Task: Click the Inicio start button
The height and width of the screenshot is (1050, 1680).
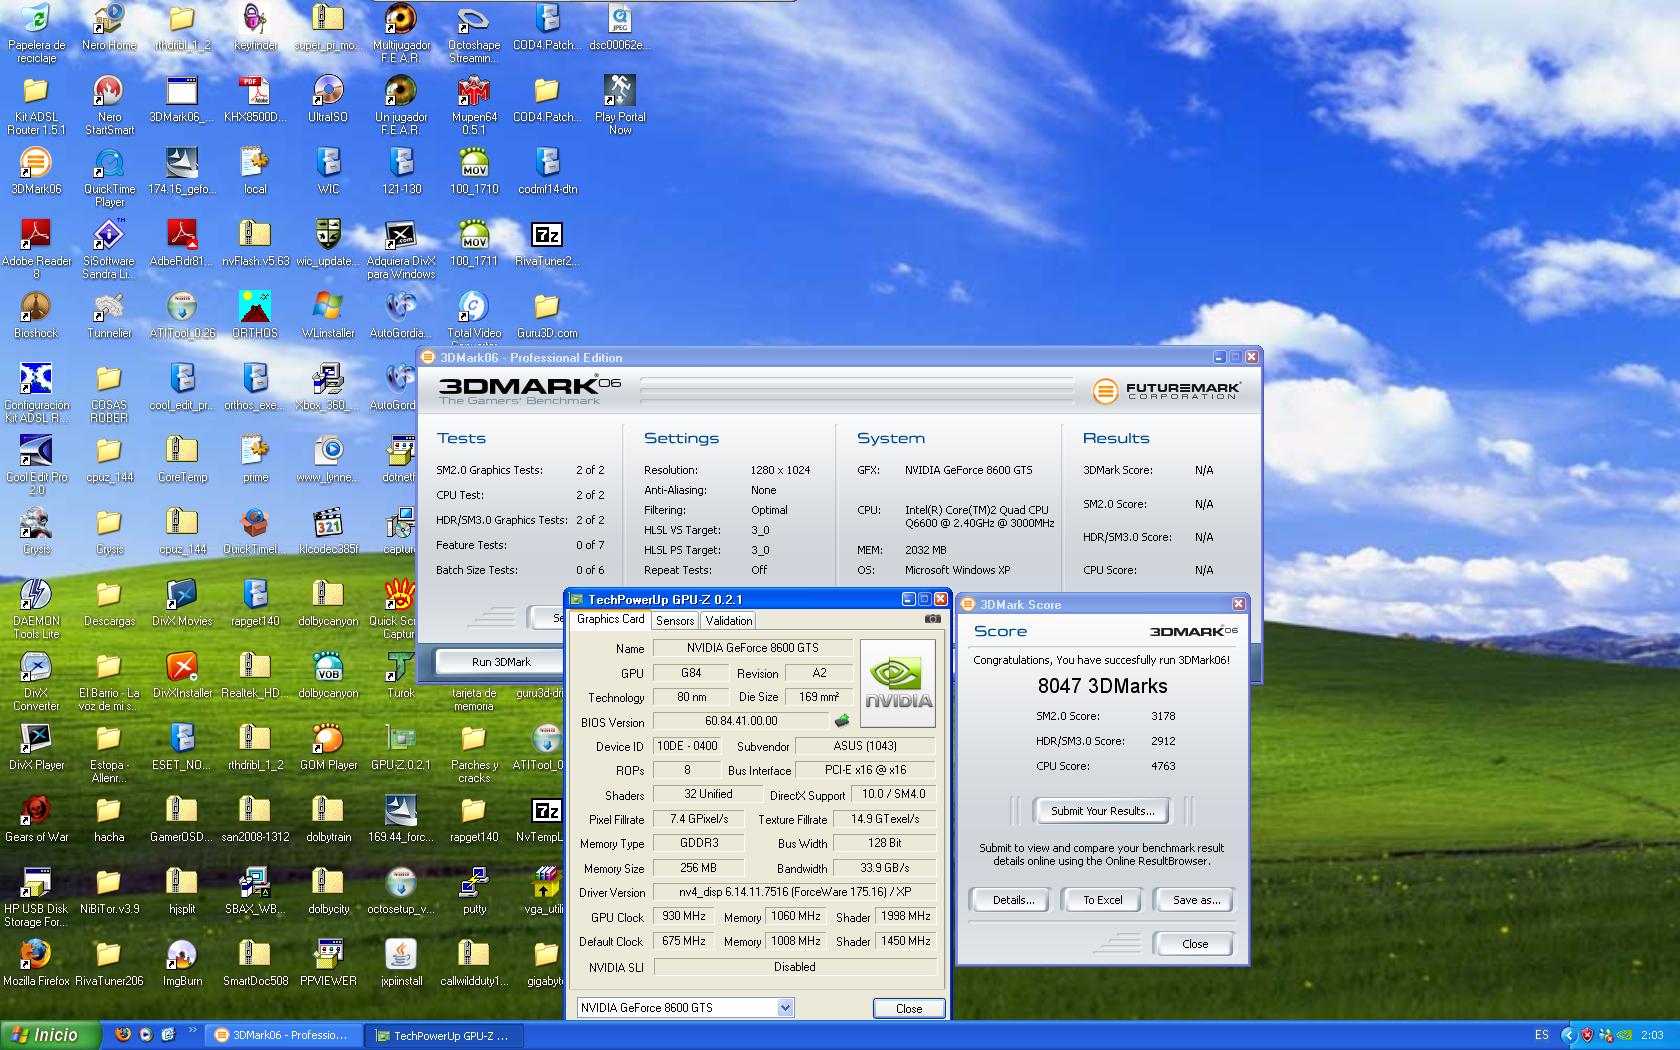Action: [50, 1035]
